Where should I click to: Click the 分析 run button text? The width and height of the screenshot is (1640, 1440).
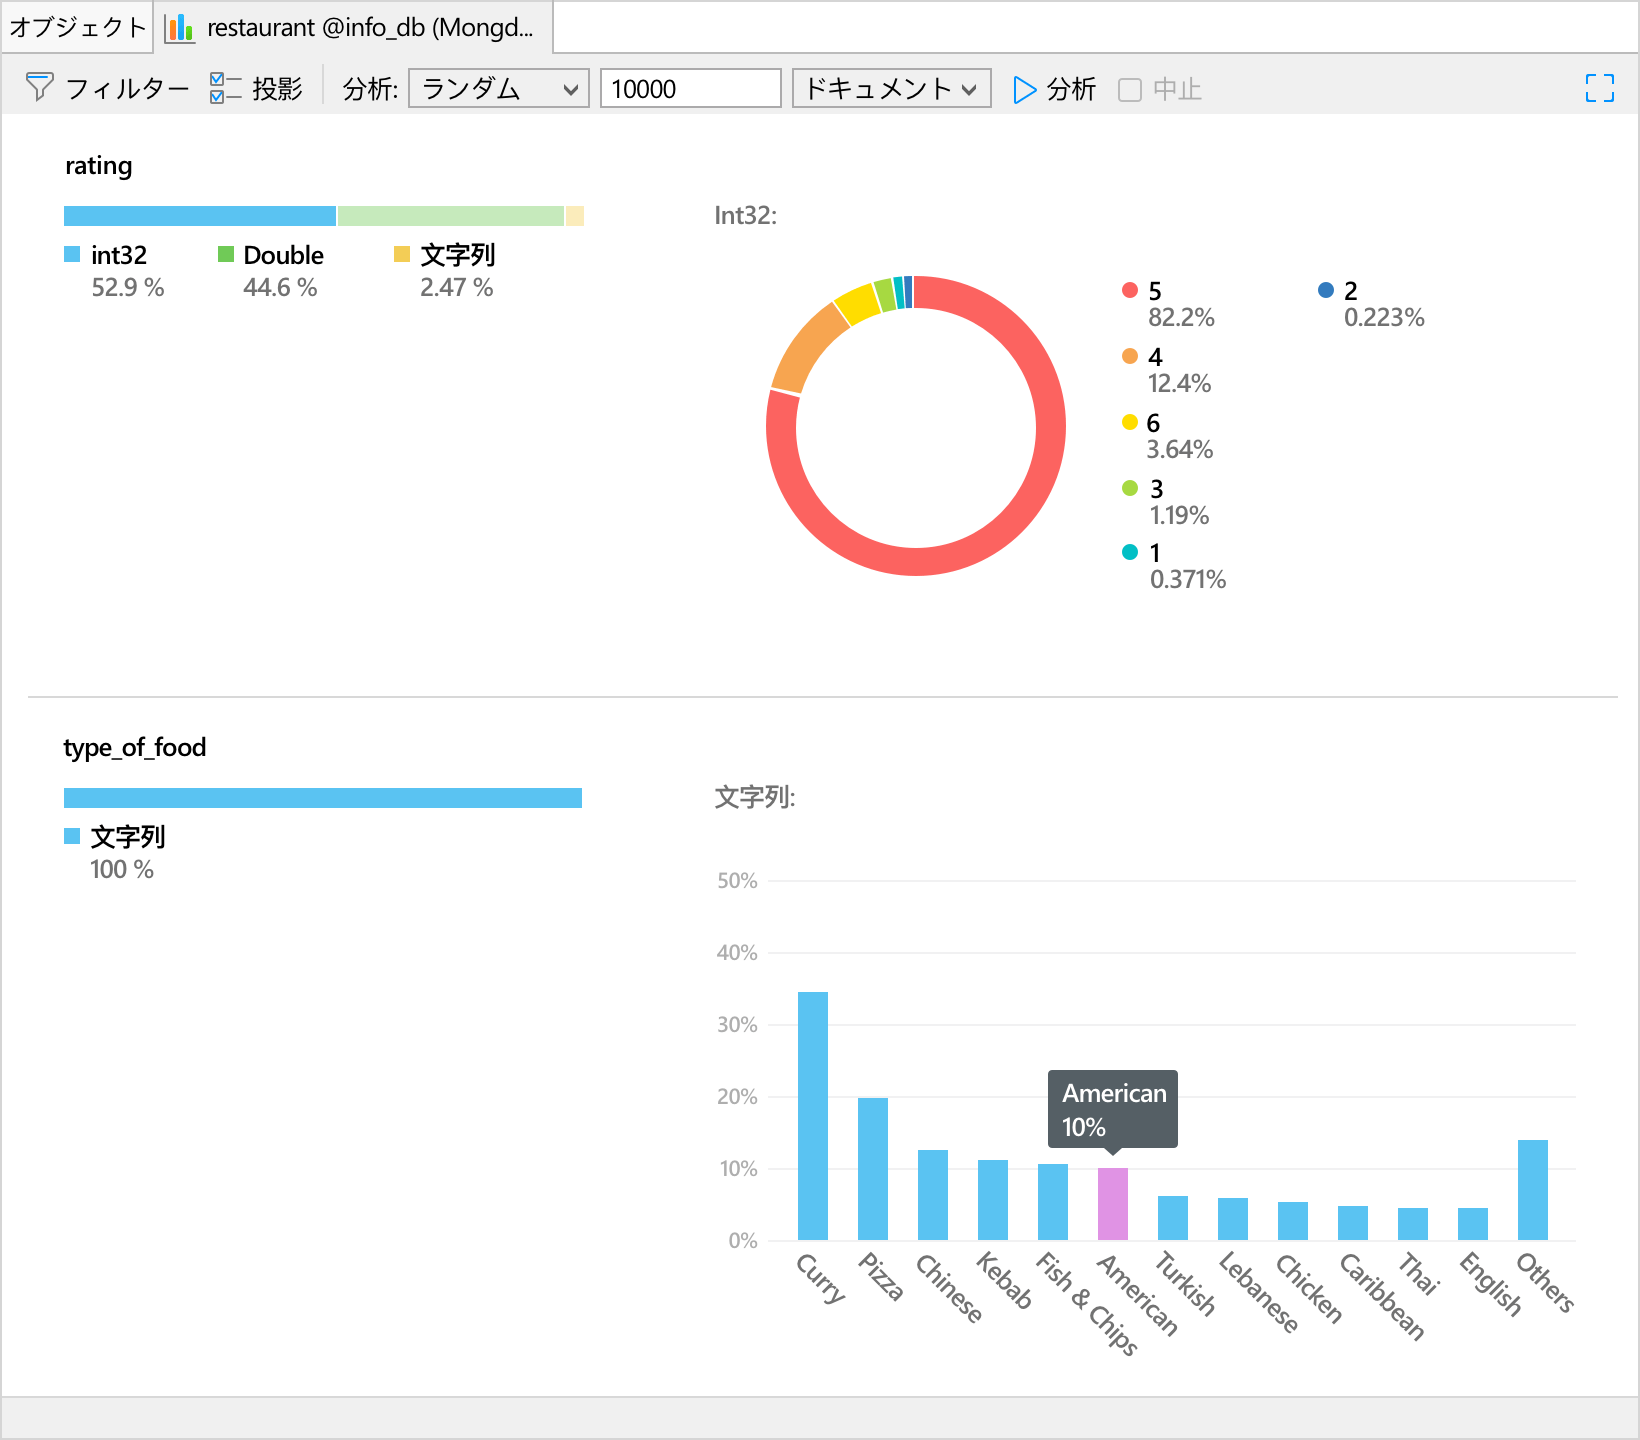tap(1071, 89)
